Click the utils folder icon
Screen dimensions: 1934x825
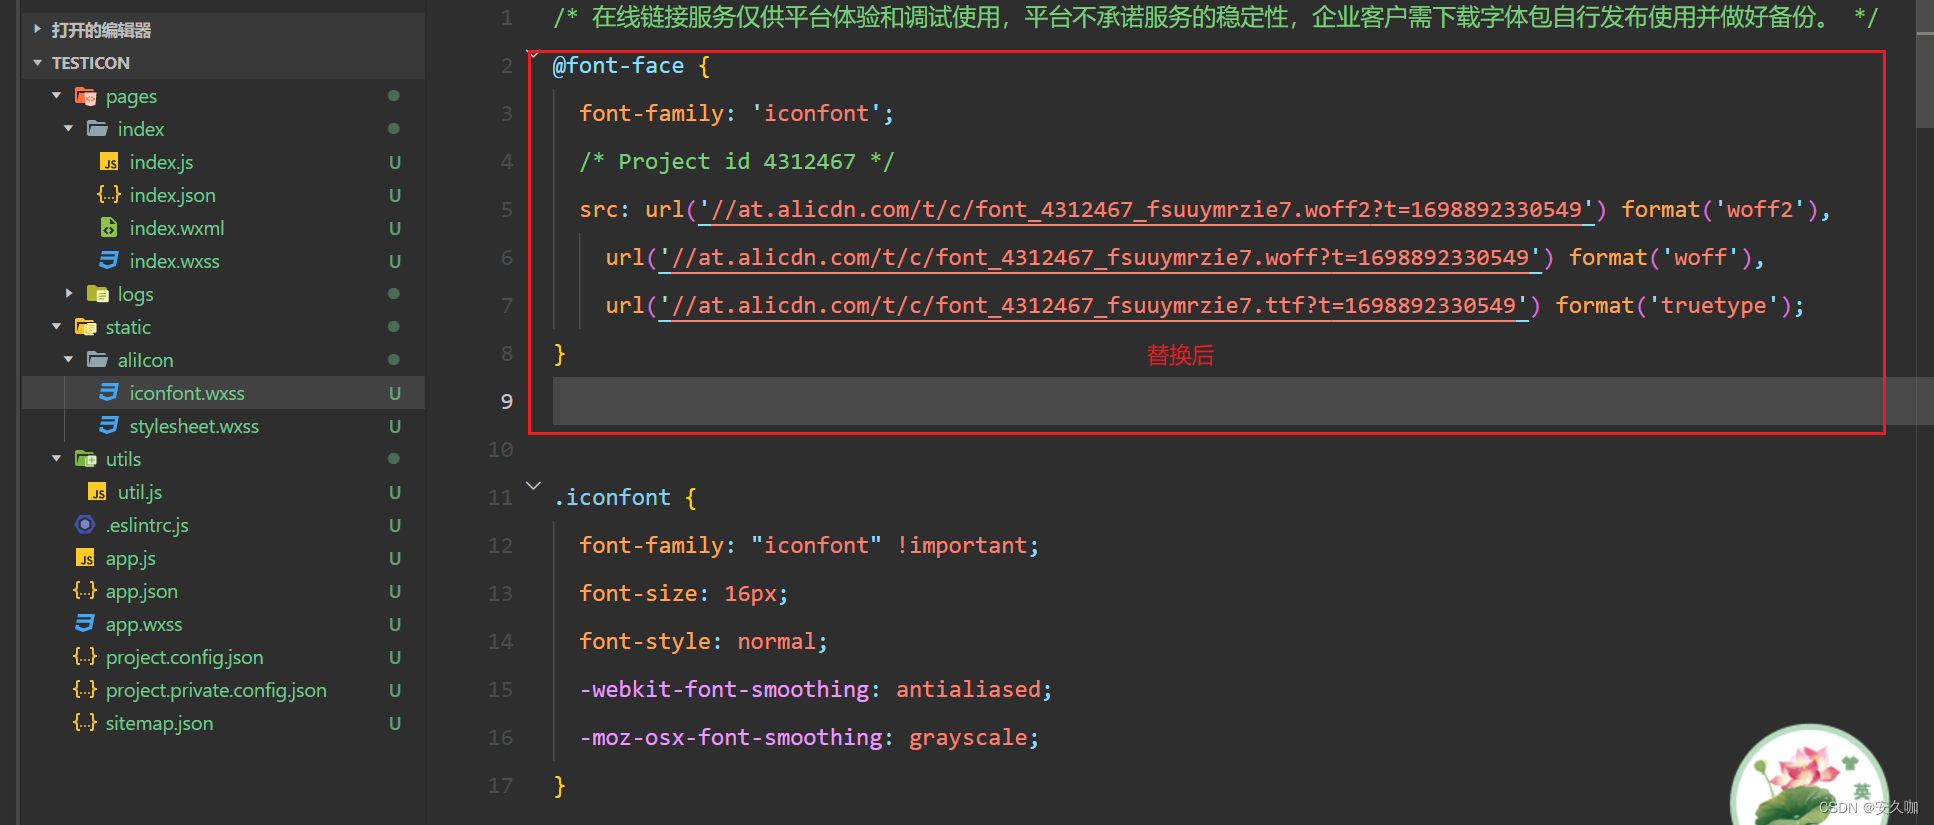click(x=86, y=459)
